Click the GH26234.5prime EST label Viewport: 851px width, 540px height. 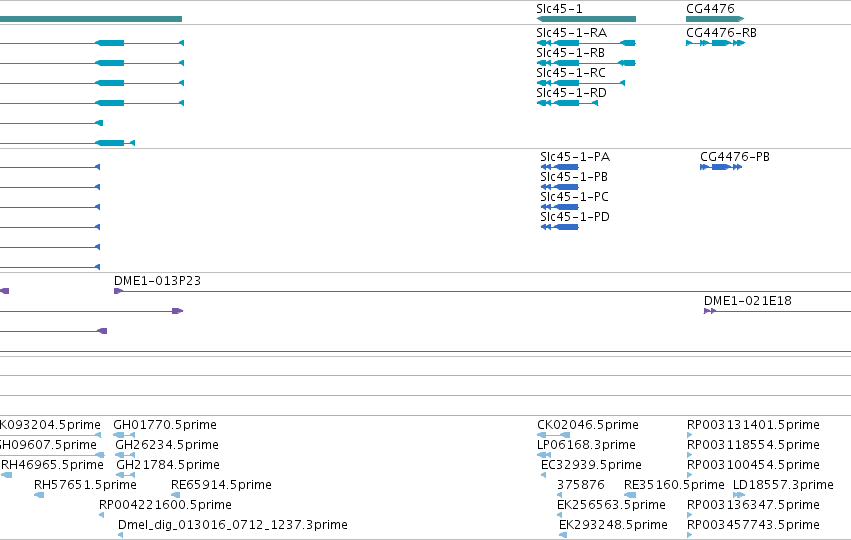[167, 444]
